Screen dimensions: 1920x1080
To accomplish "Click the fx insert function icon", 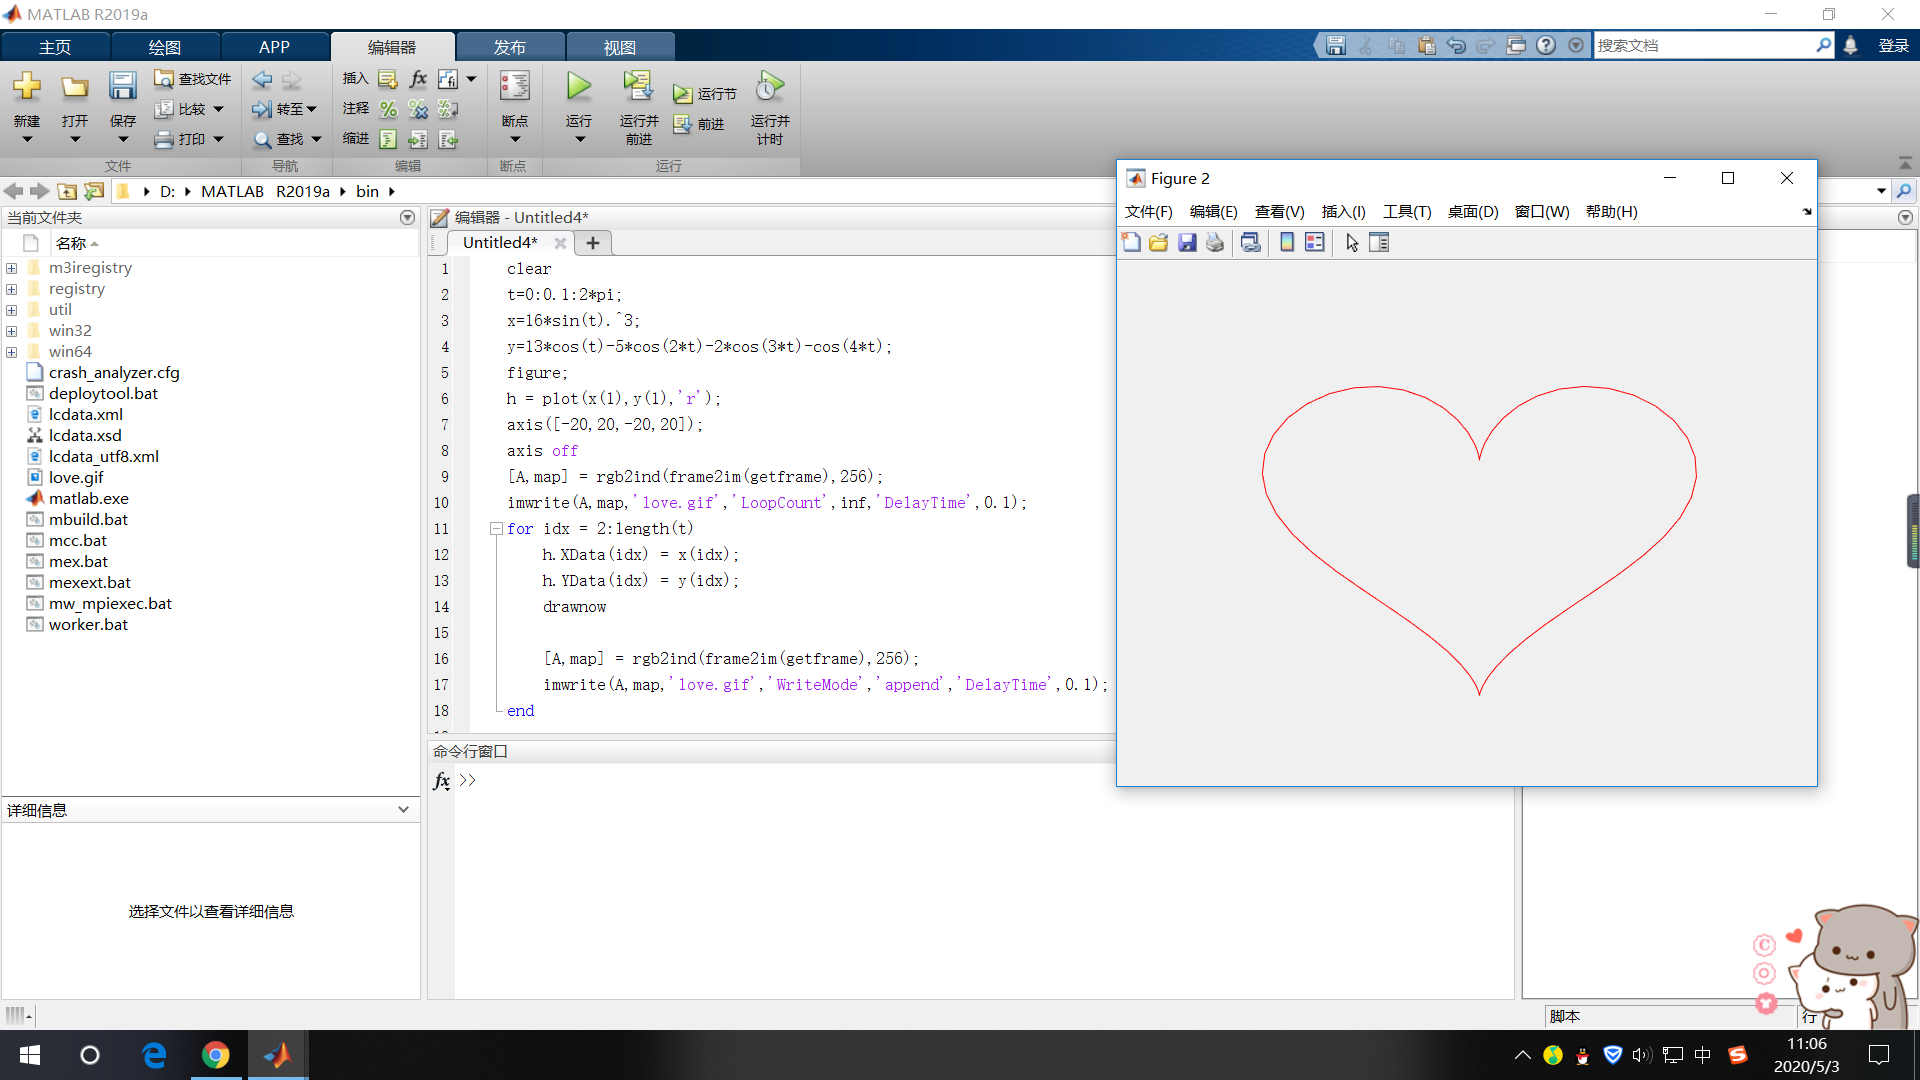I will 418,79.
